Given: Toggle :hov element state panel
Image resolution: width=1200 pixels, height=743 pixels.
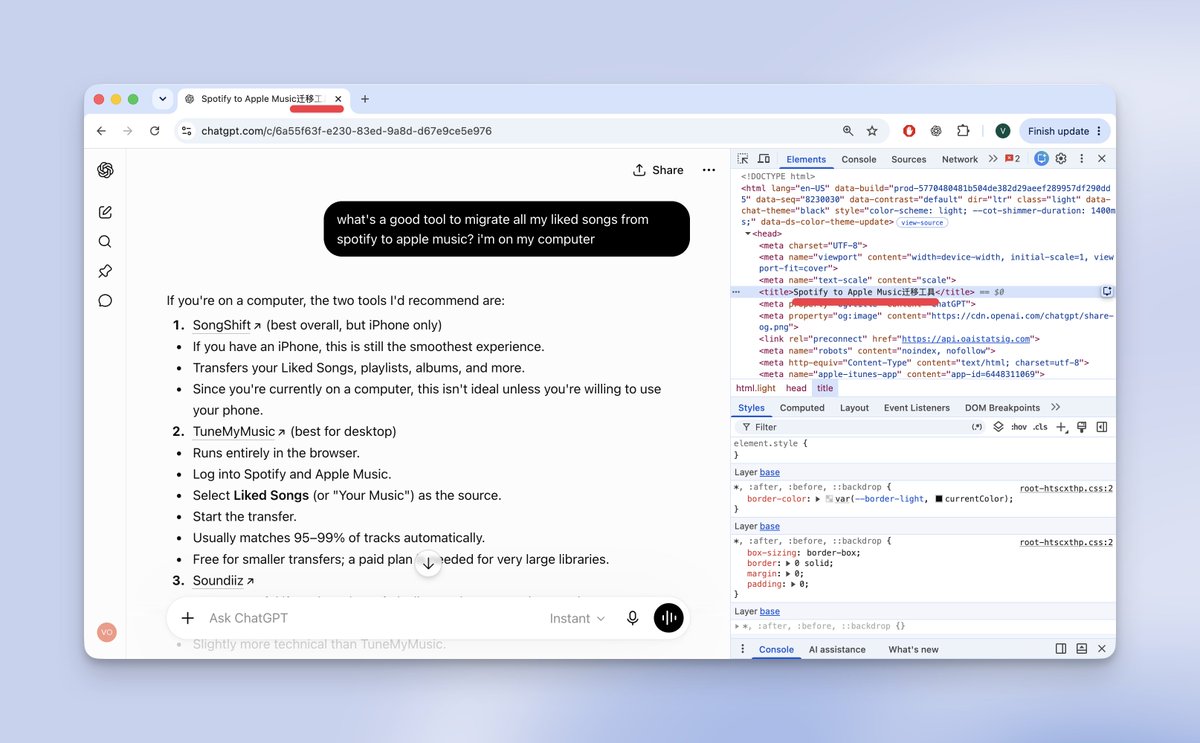Looking at the screenshot, I should (x=1018, y=427).
